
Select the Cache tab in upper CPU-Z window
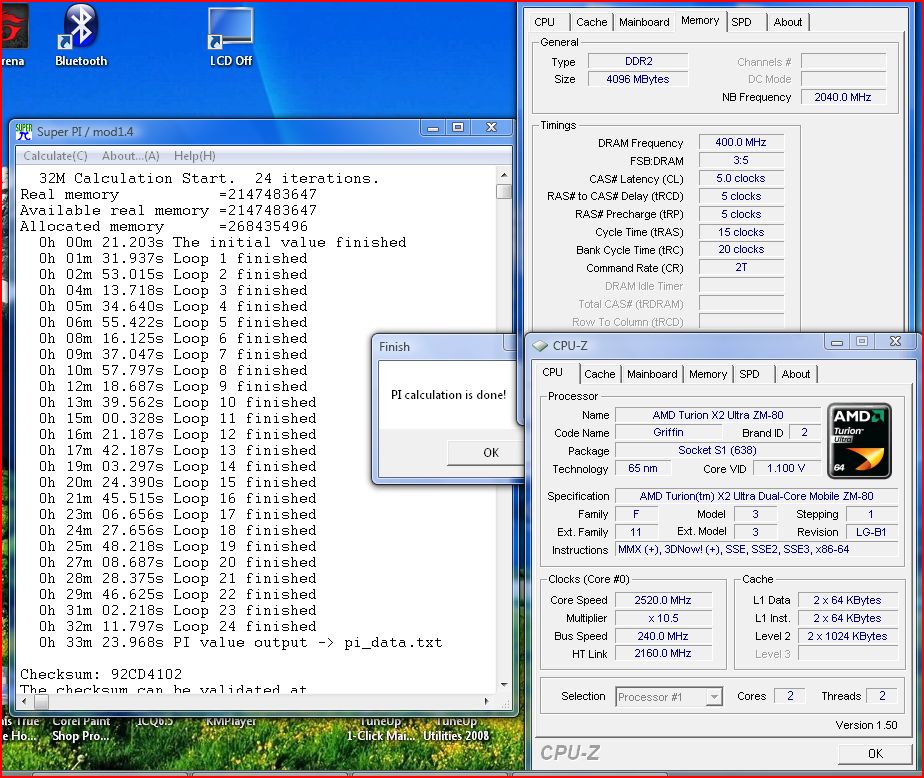coord(592,22)
